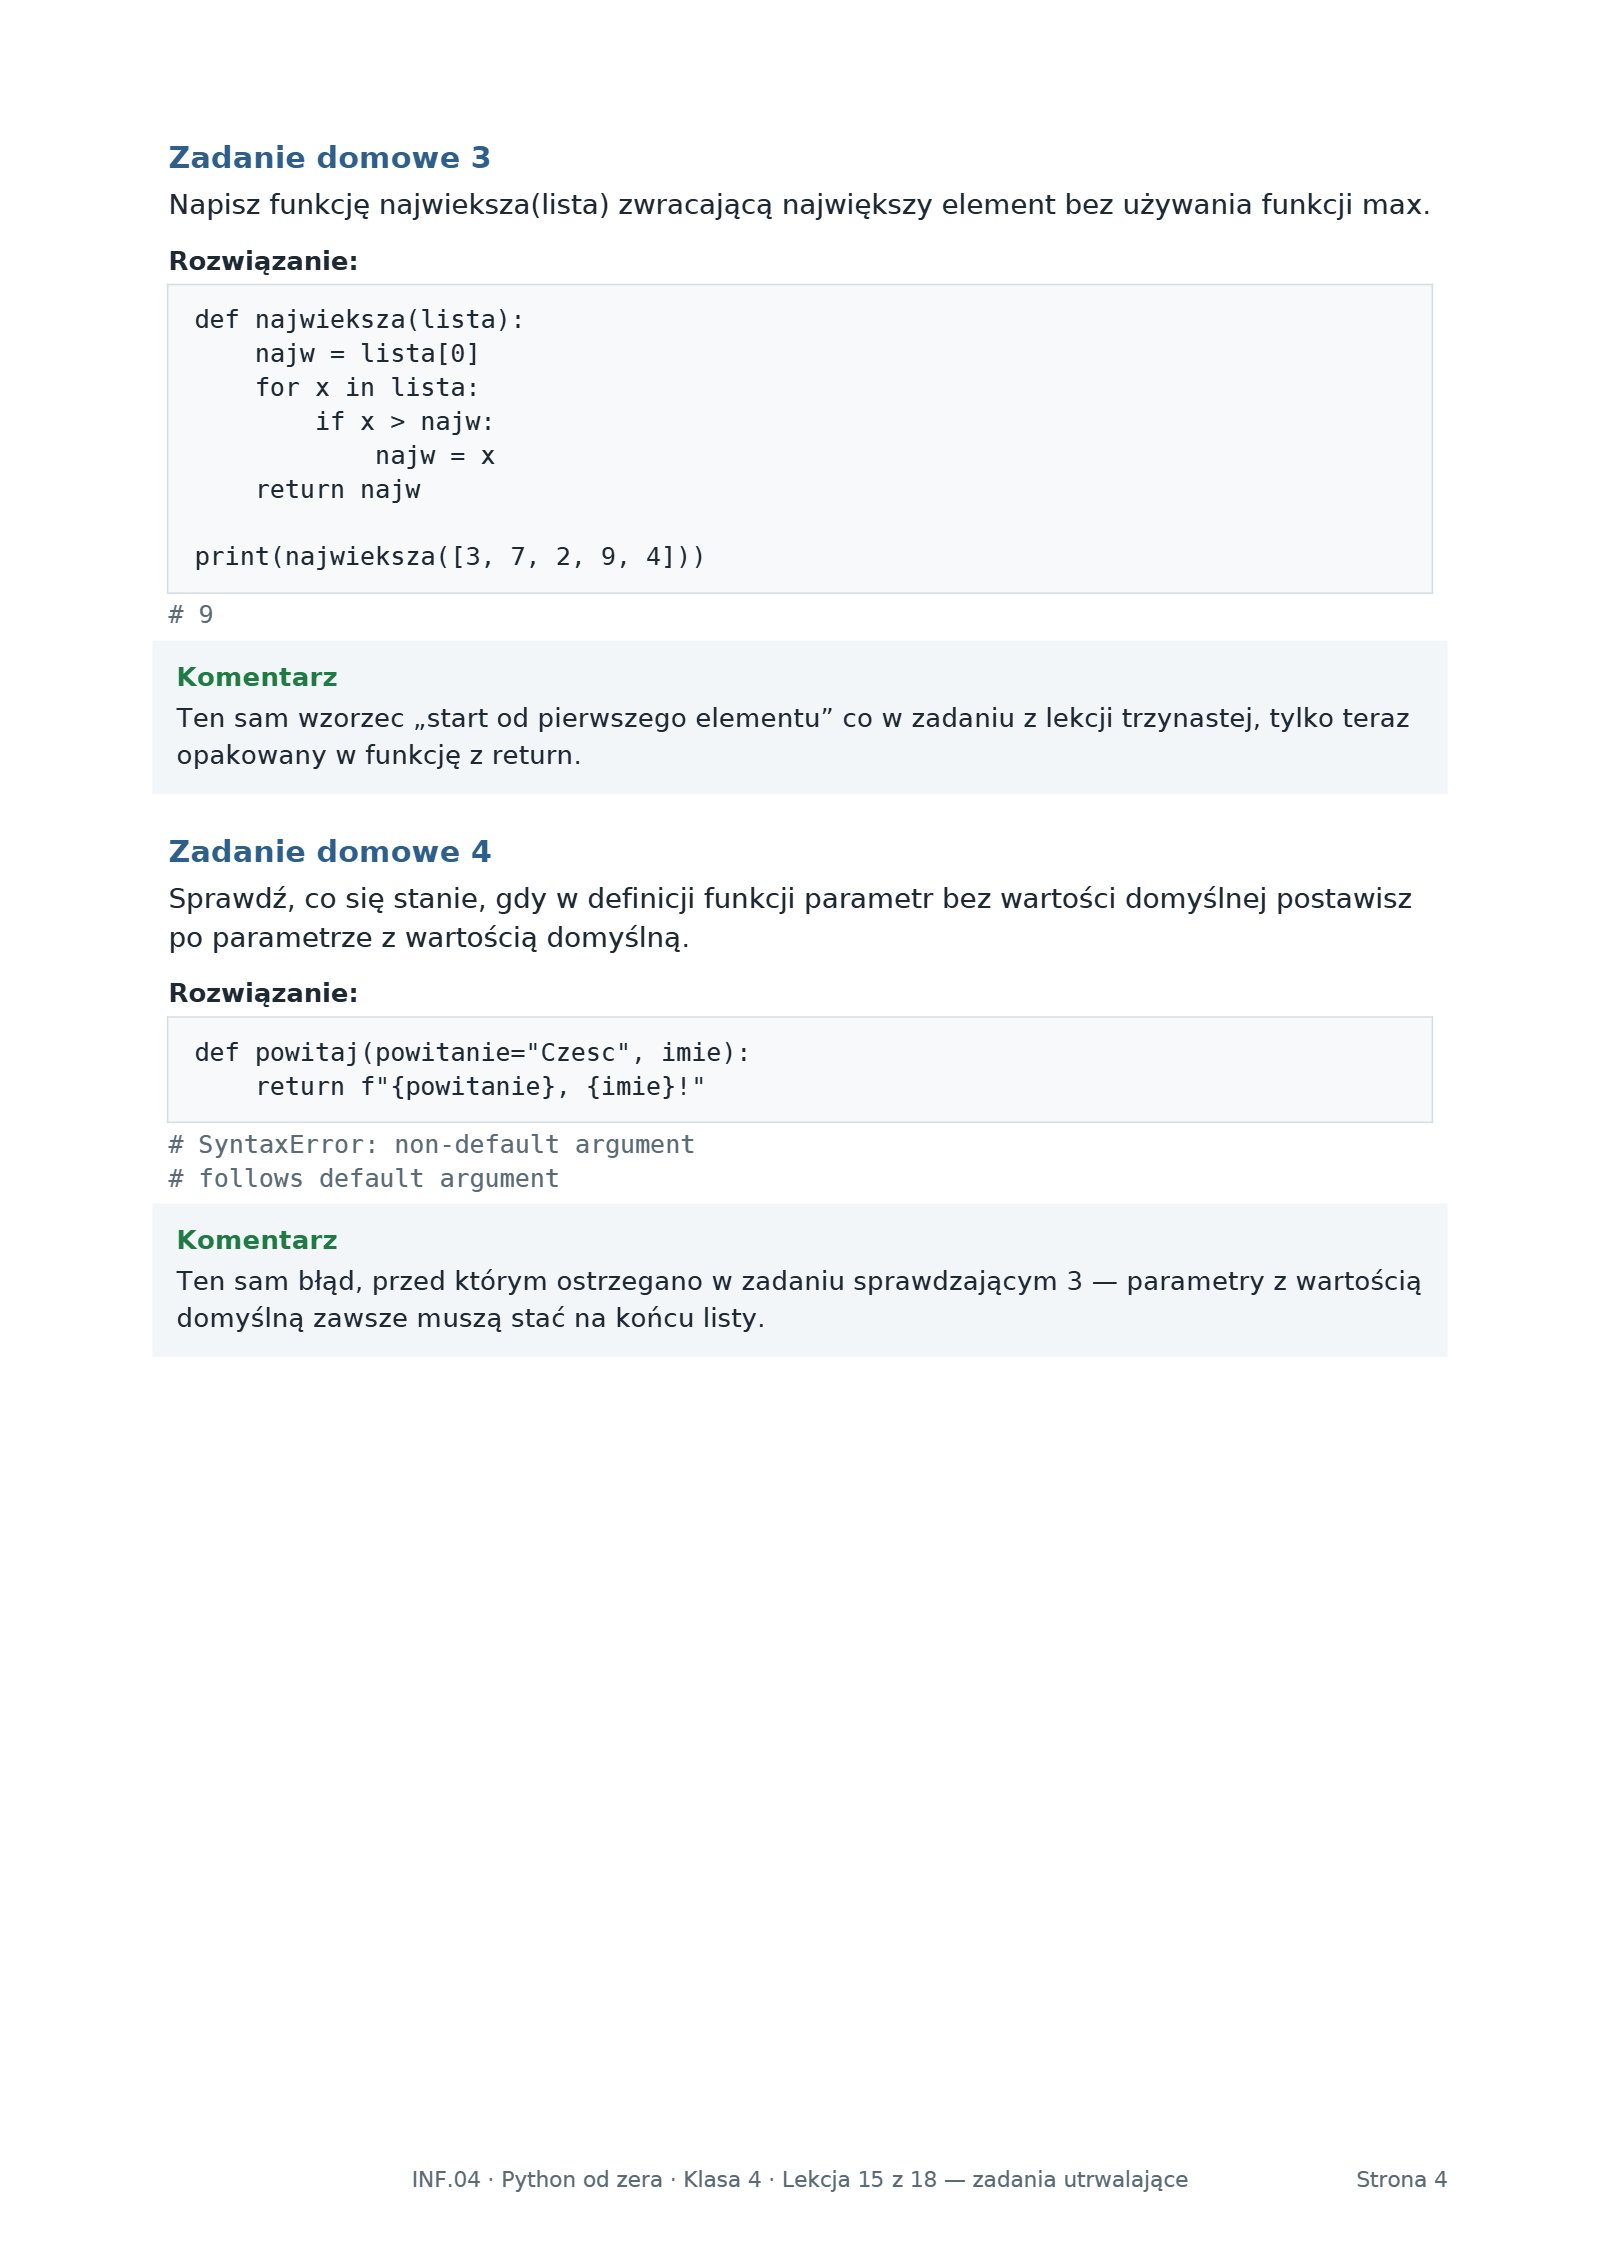The image size is (1600, 2263).
Task: Click the print(najwieksza([3, 7, 2, 9, 4])) line
Action: (450, 557)
